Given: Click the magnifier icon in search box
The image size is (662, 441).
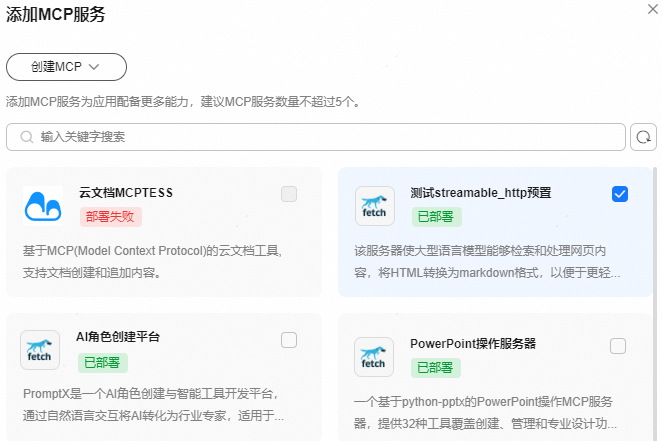Looking at the screenshot, I should [x=26, y=136].
